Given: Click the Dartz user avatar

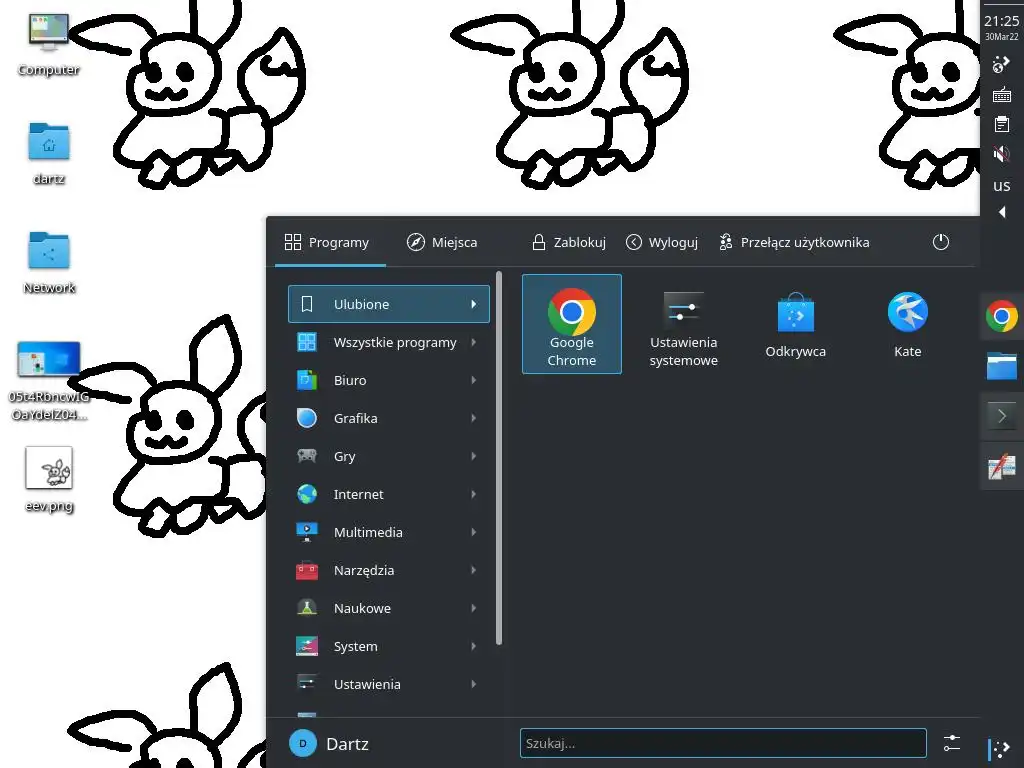Looking at the screenshot, I should coord(302,743).
